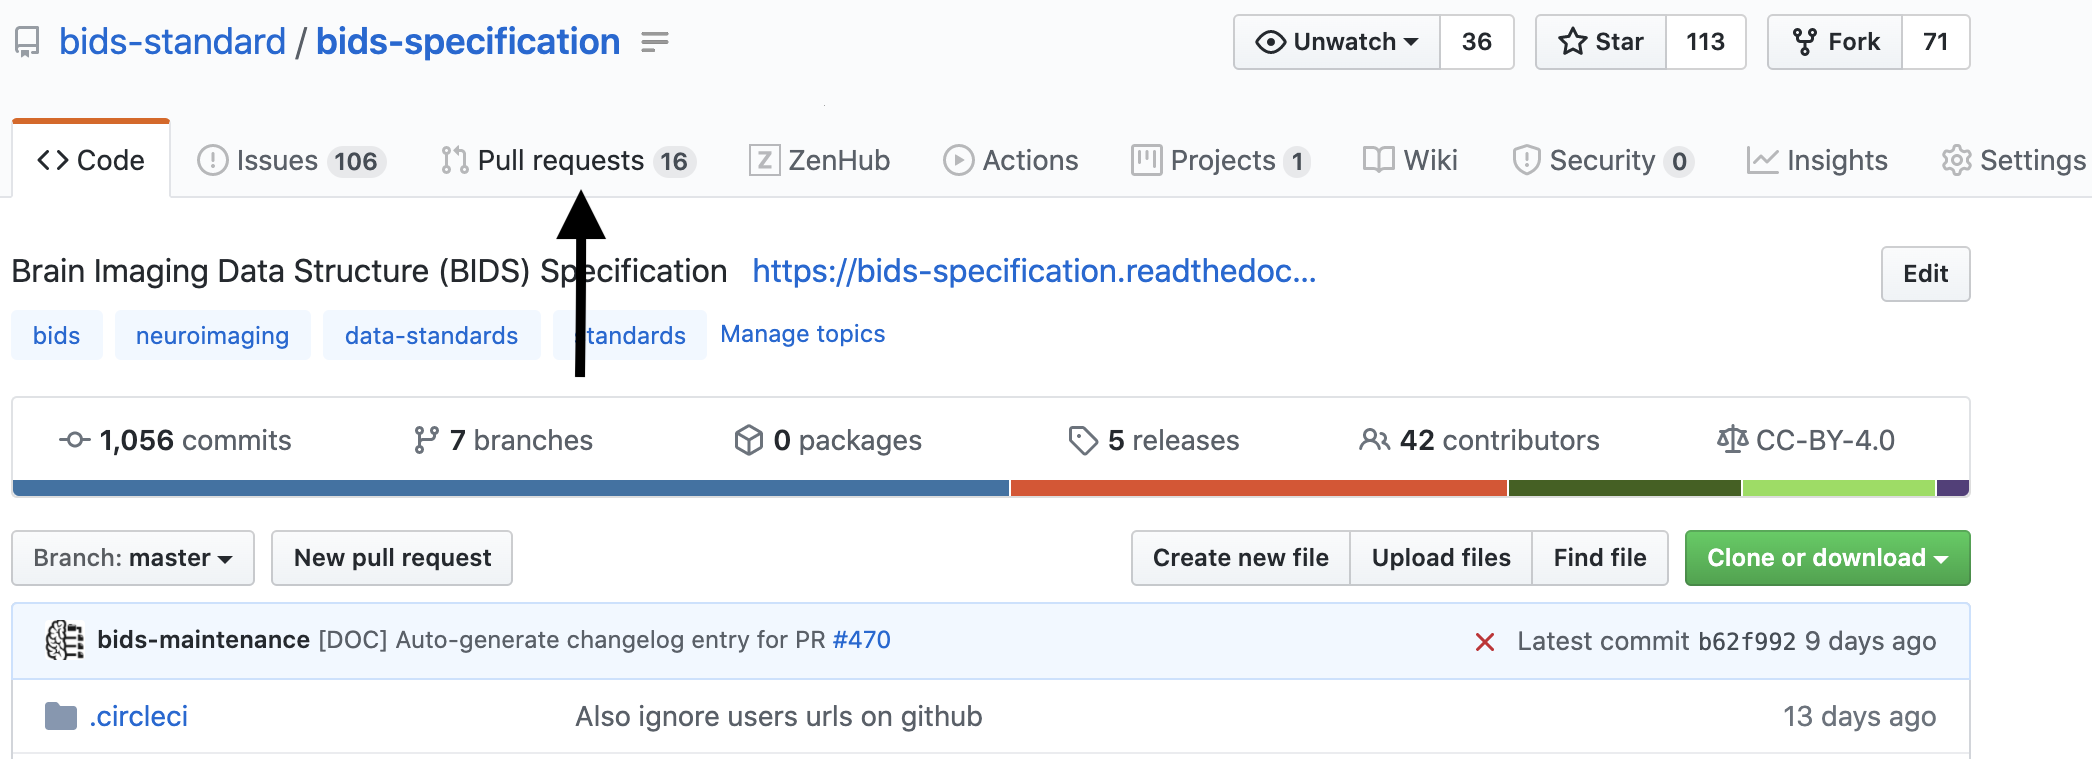Click the bids-maintenance avatar image

point(65,641)
